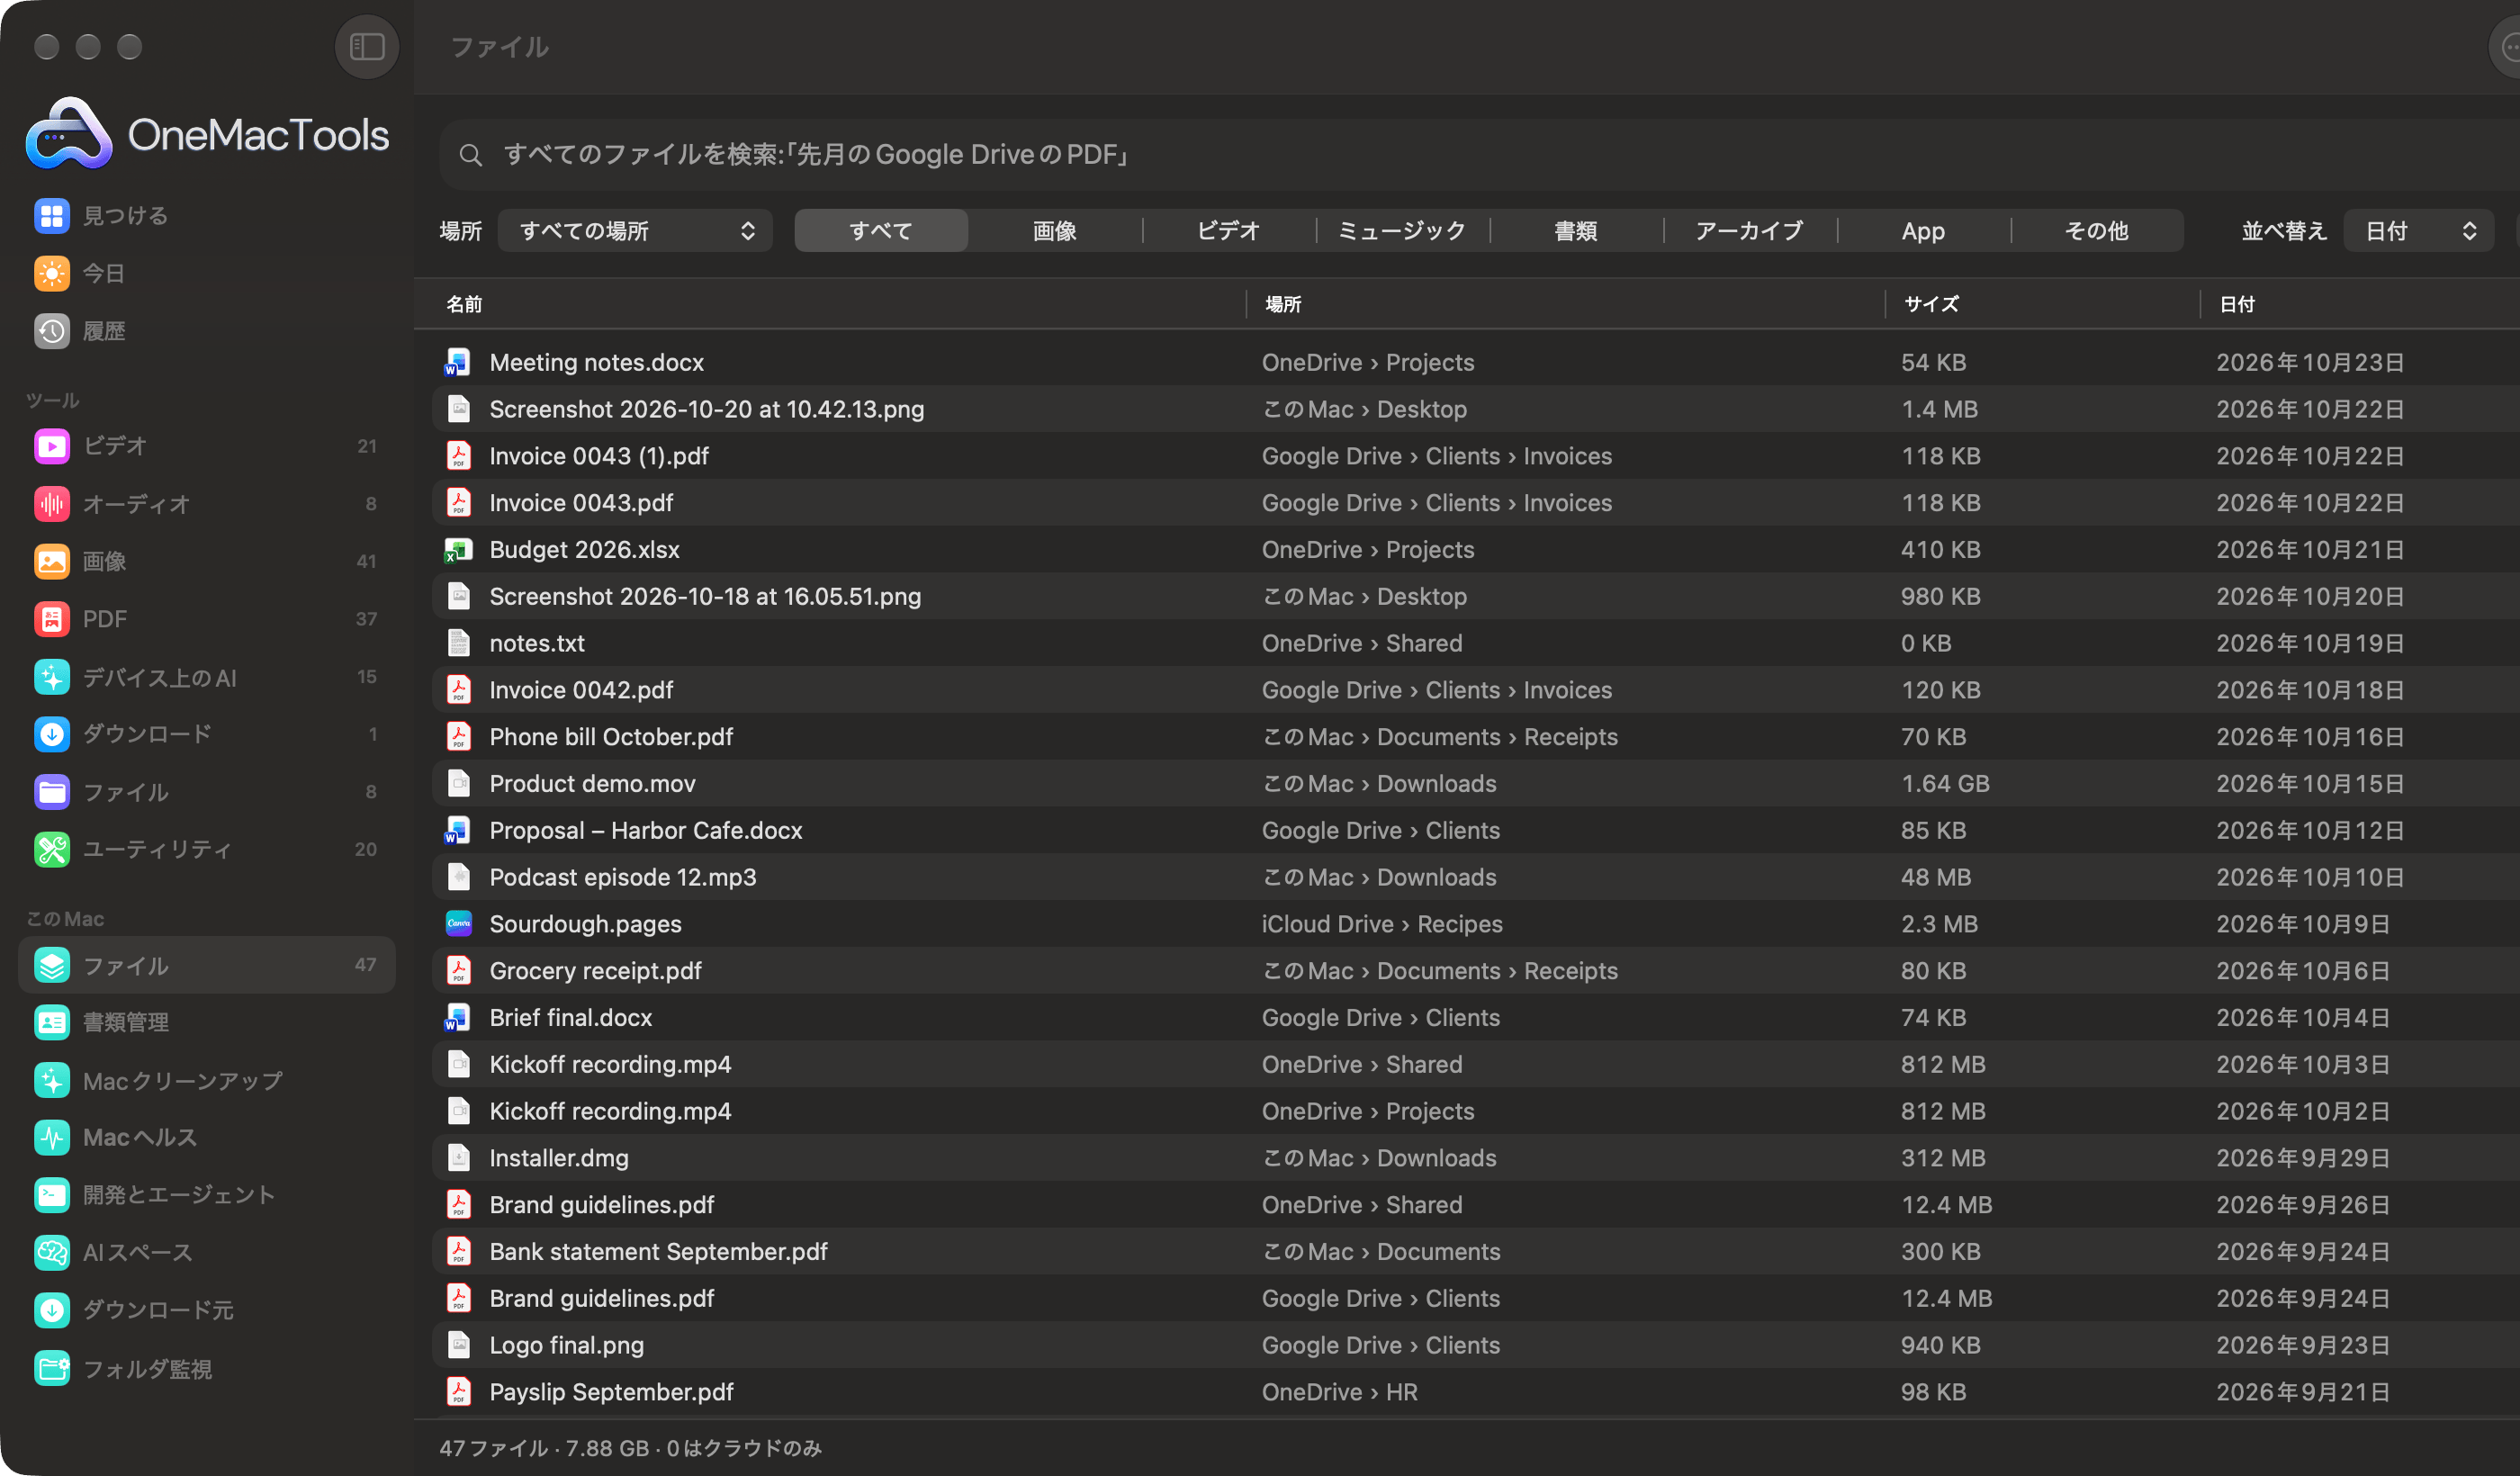This screenshot has height=1476, width=2520.
Task: Open the 画像 tool in sidebar
Action: click(207, 561)
